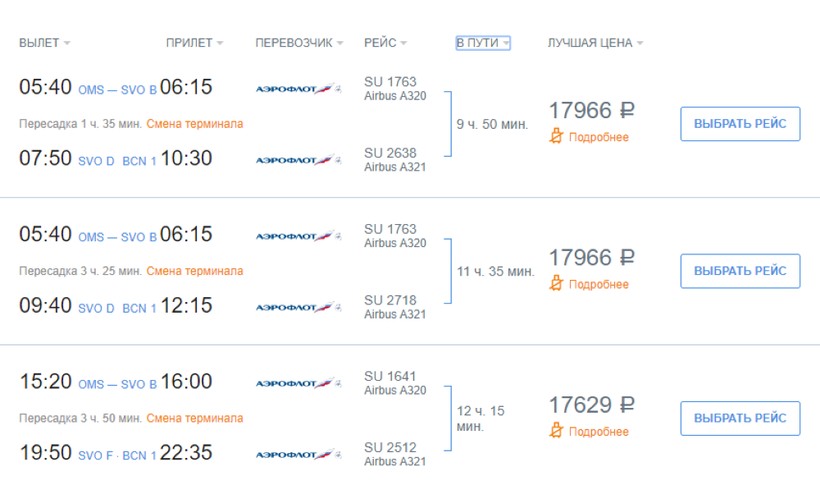Sort results by ЛУЧШАЯ ЦЕНА

tap(595, 43)
